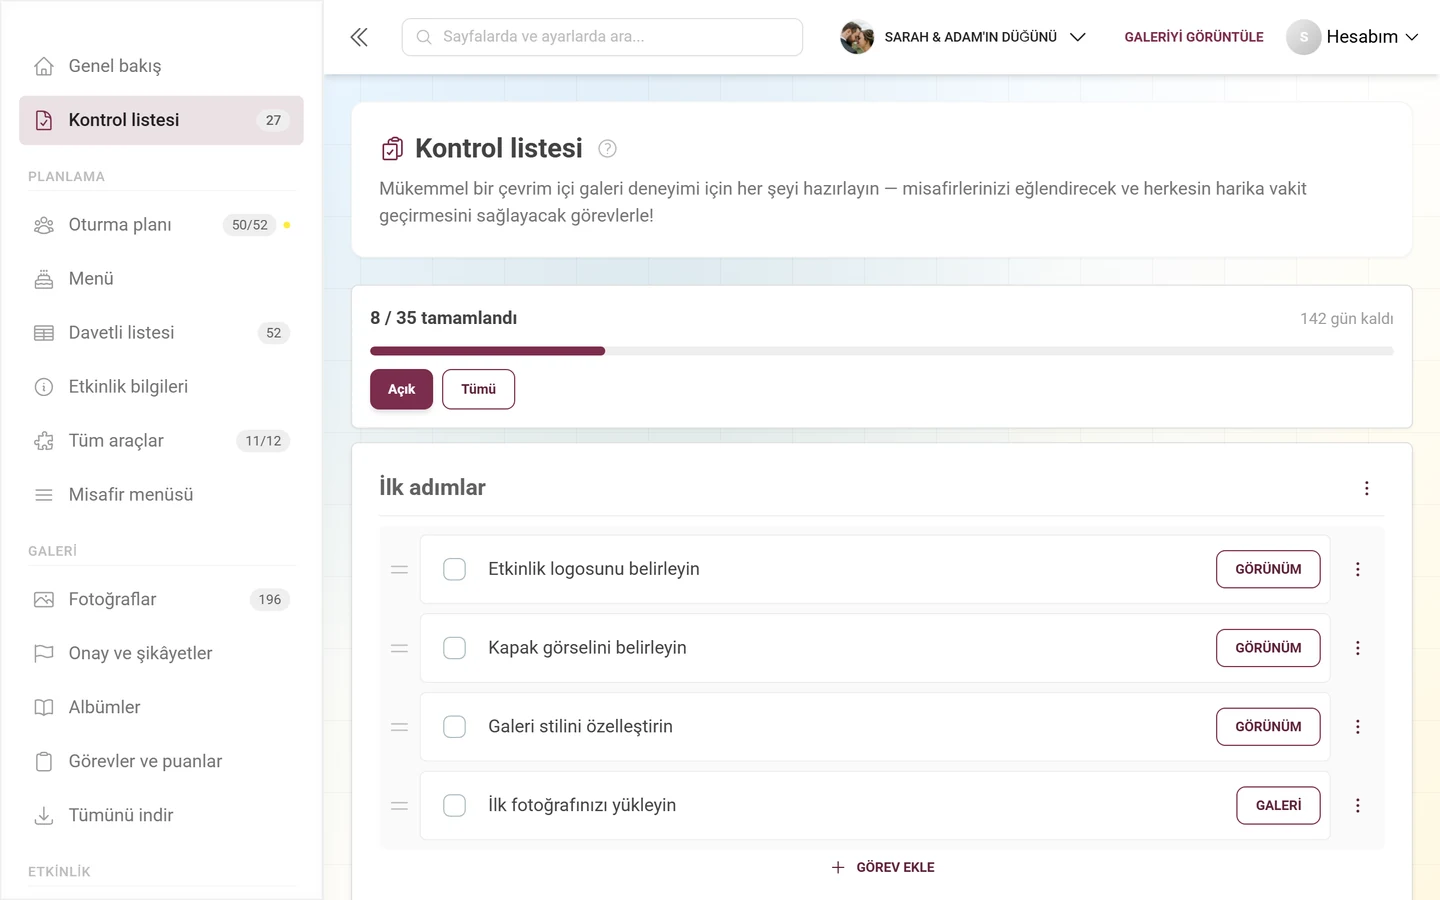Open three-dot menu for Galeri stilini özelleştirin

pyautogui.click(x=1358, y=727)
